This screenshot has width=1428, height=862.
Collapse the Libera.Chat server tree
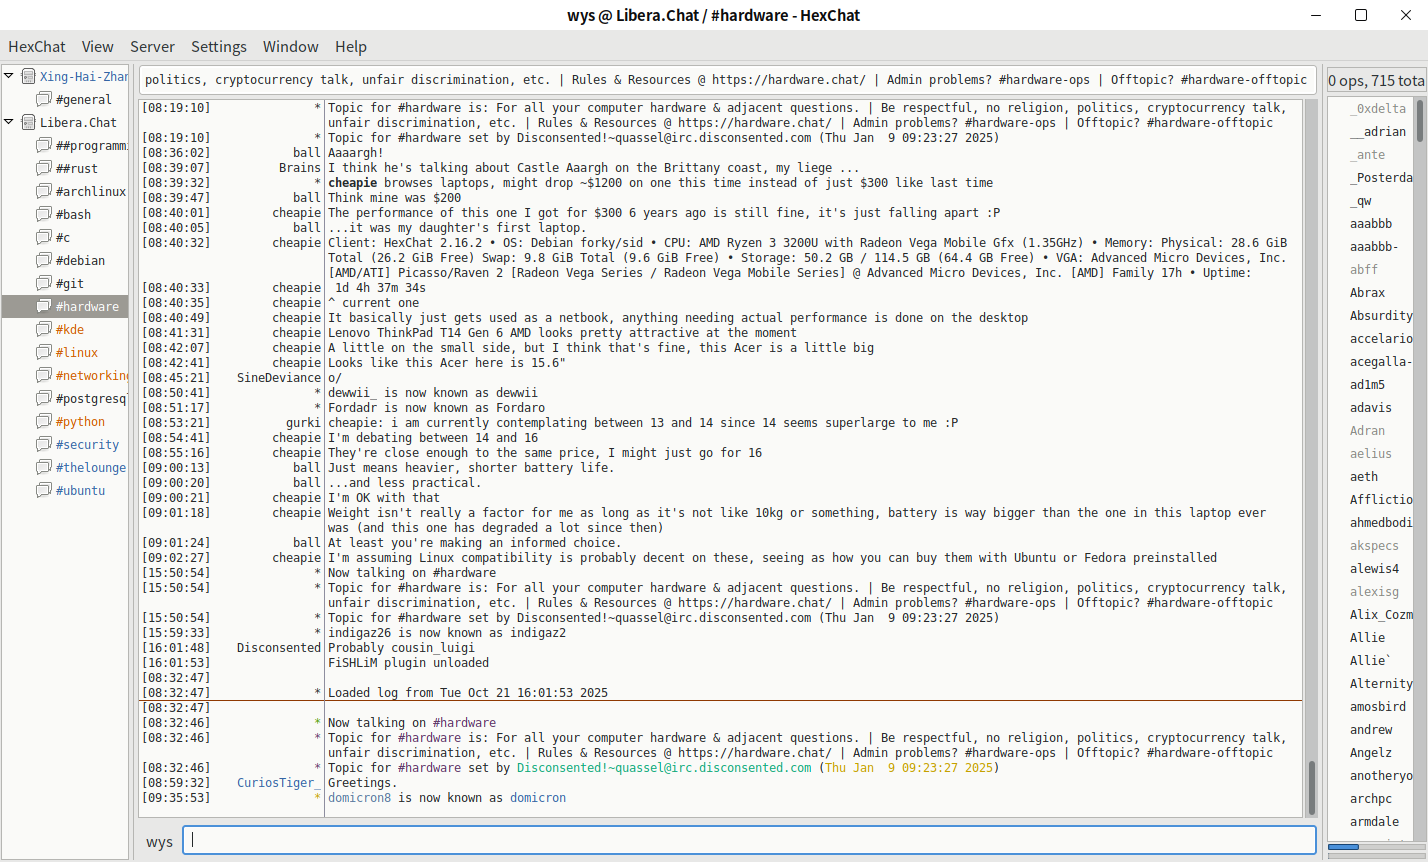[x=9, y=122]
